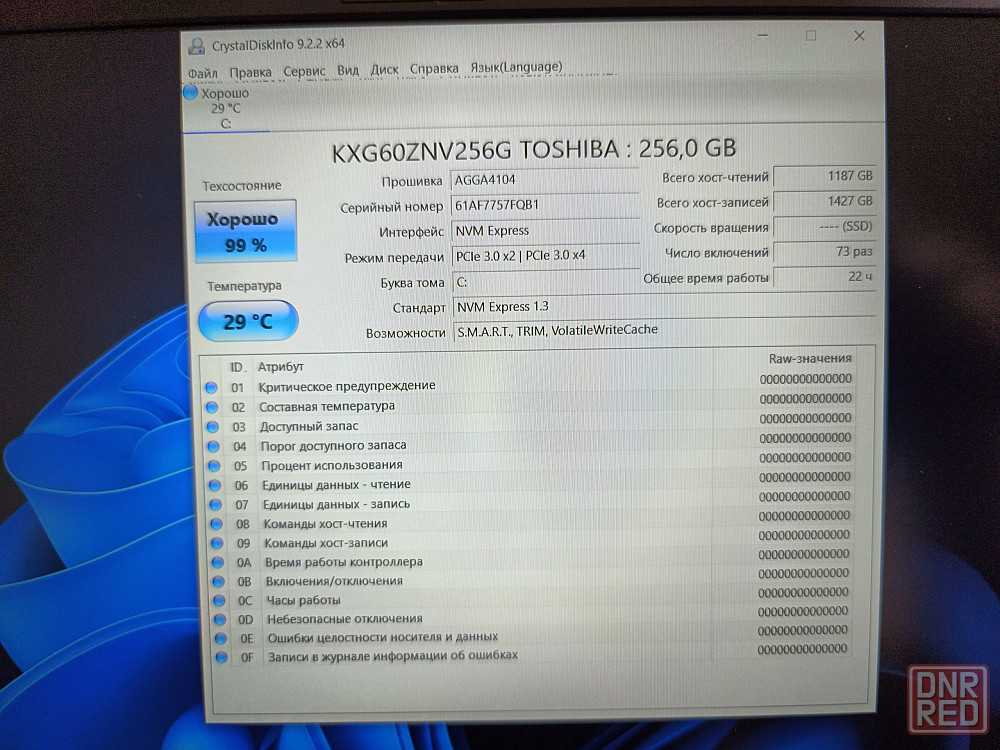Select the Часы работы attribute text
This screenshot has width=1000, height=750.
pyautogui.click(x=304, y=600)
